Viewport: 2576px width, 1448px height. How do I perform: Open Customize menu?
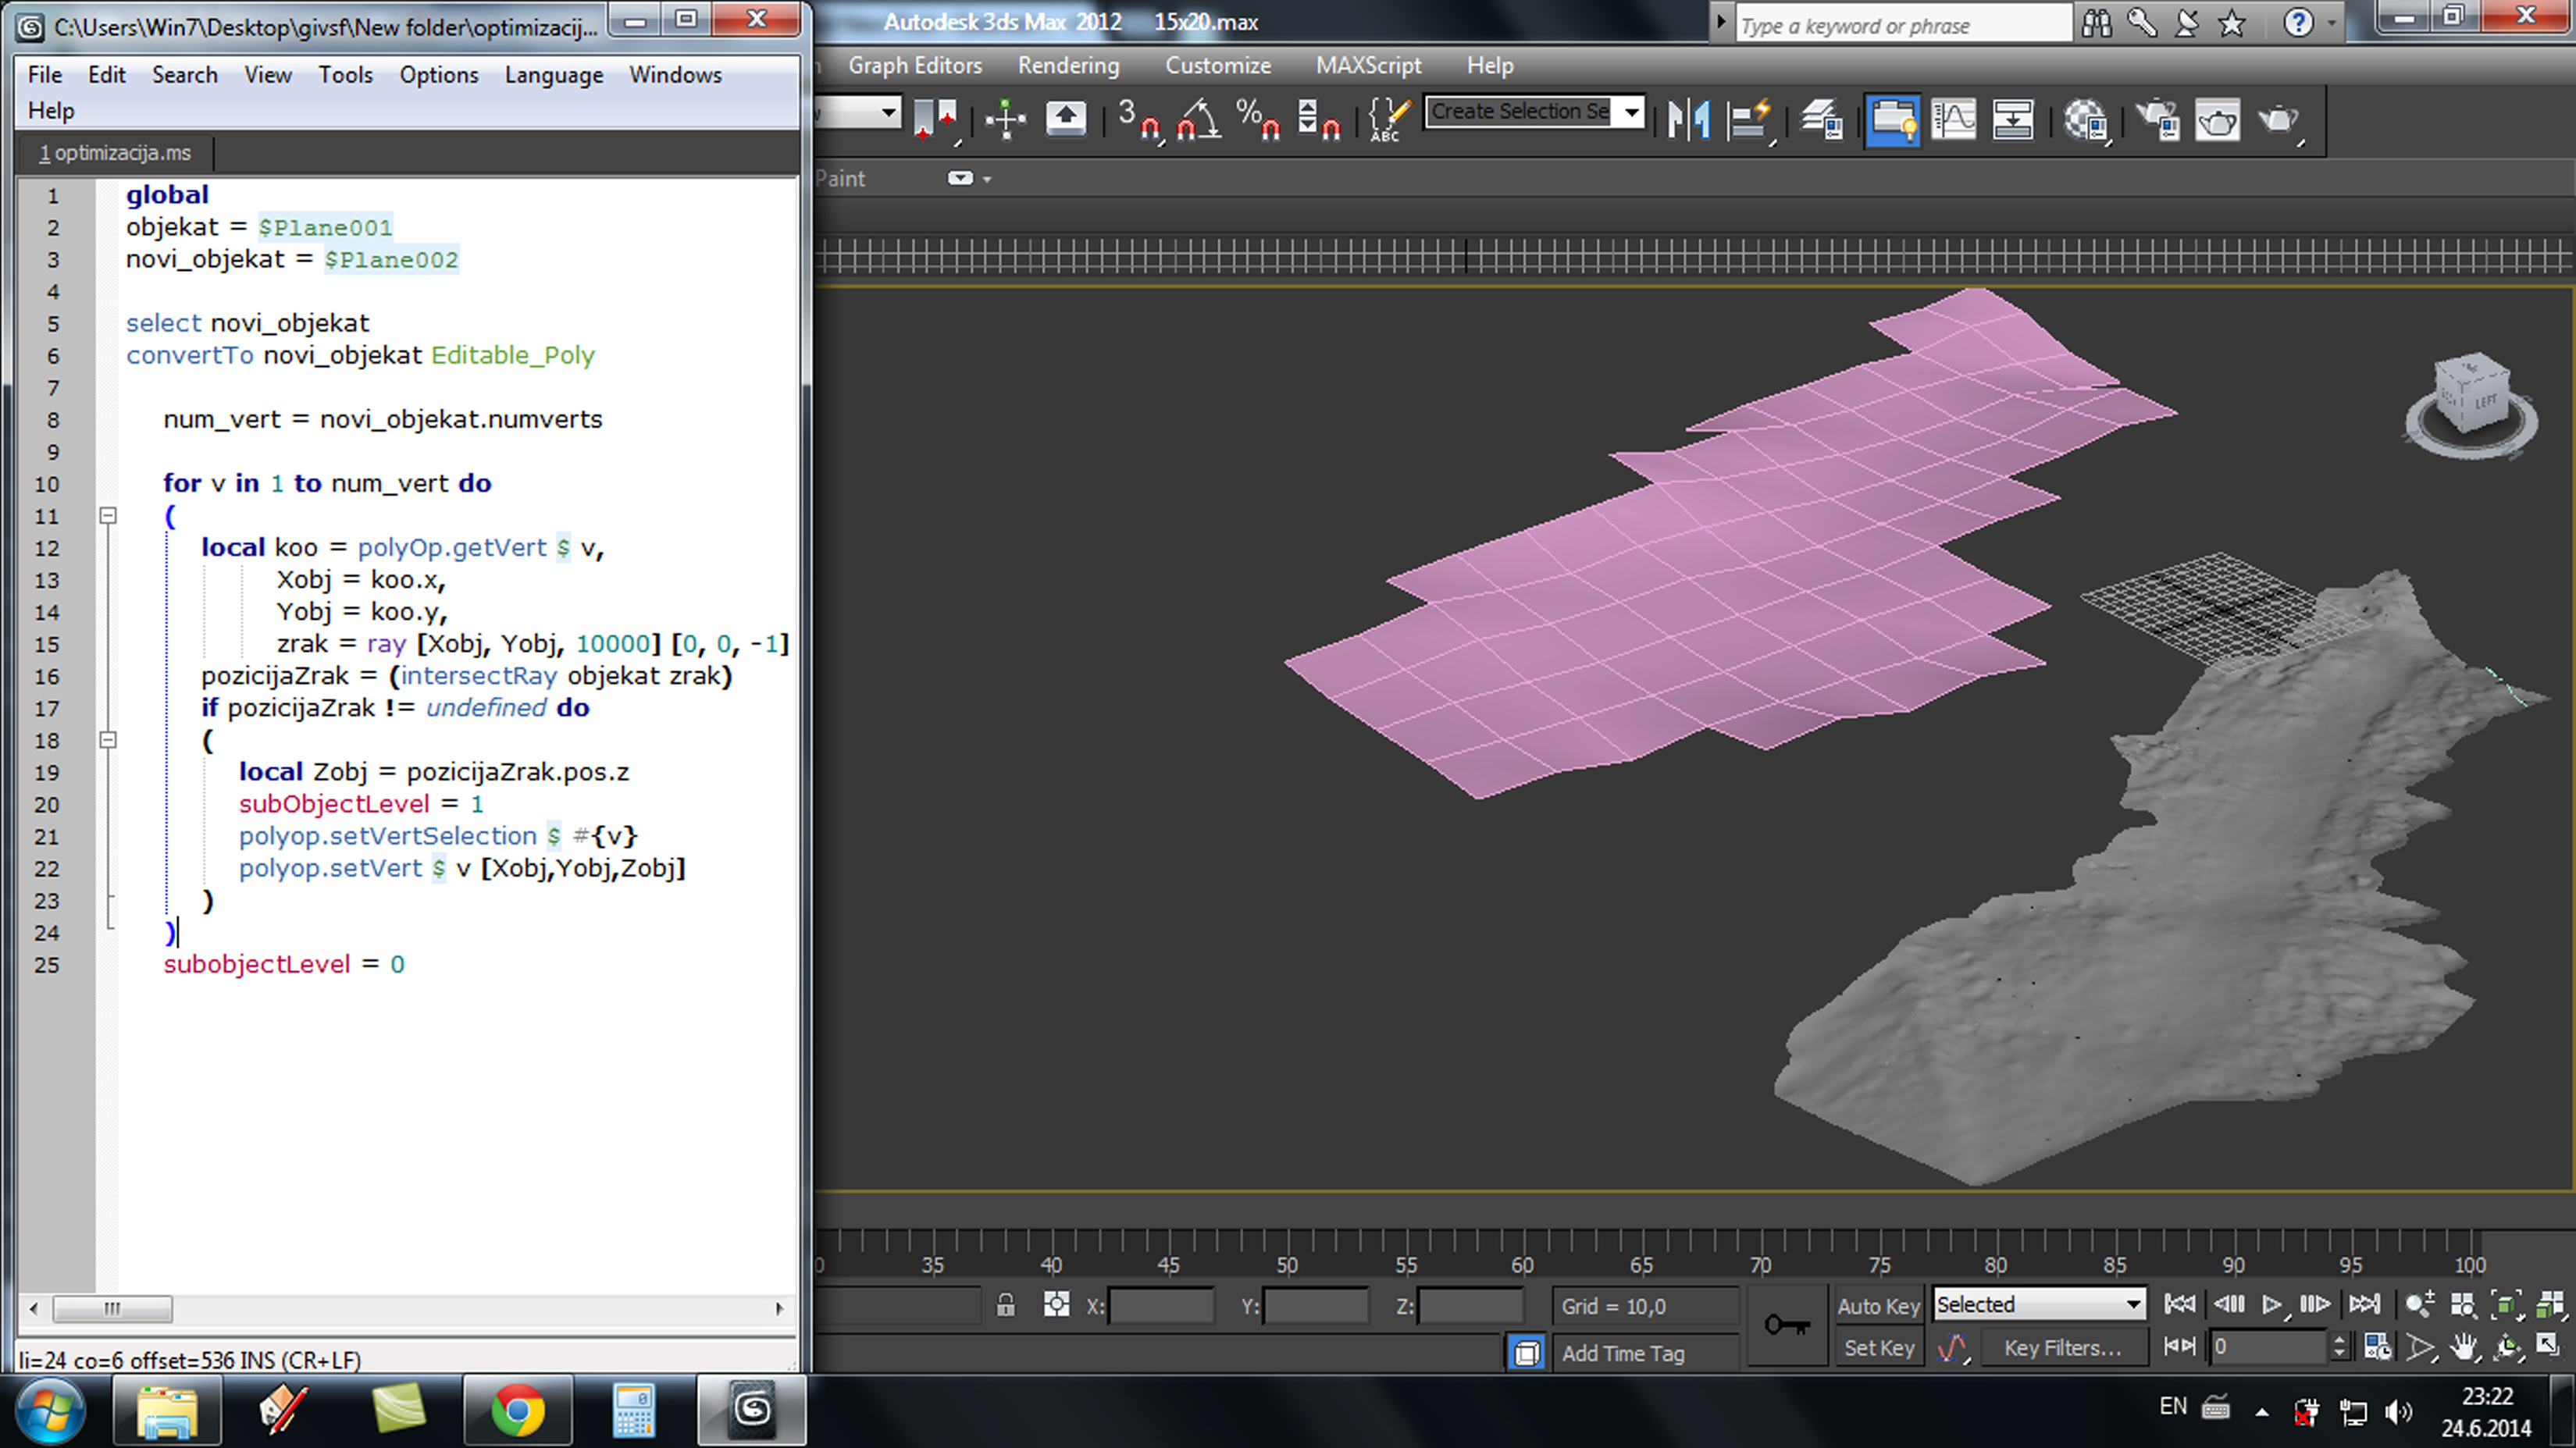coord(1217,66)
